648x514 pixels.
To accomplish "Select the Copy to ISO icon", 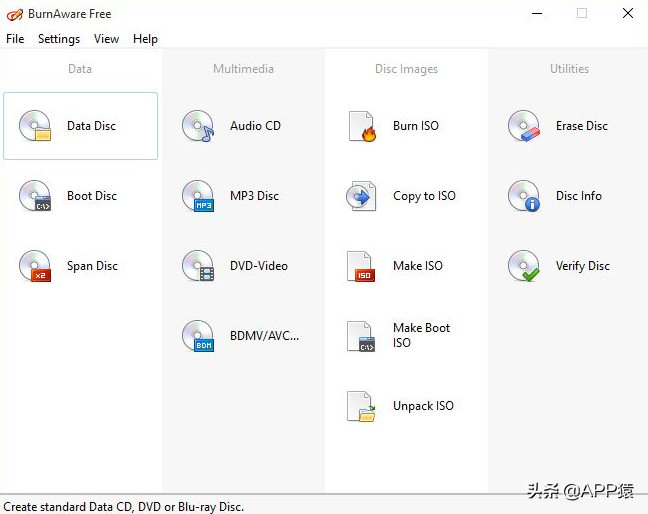I will (x=361, y=196).
